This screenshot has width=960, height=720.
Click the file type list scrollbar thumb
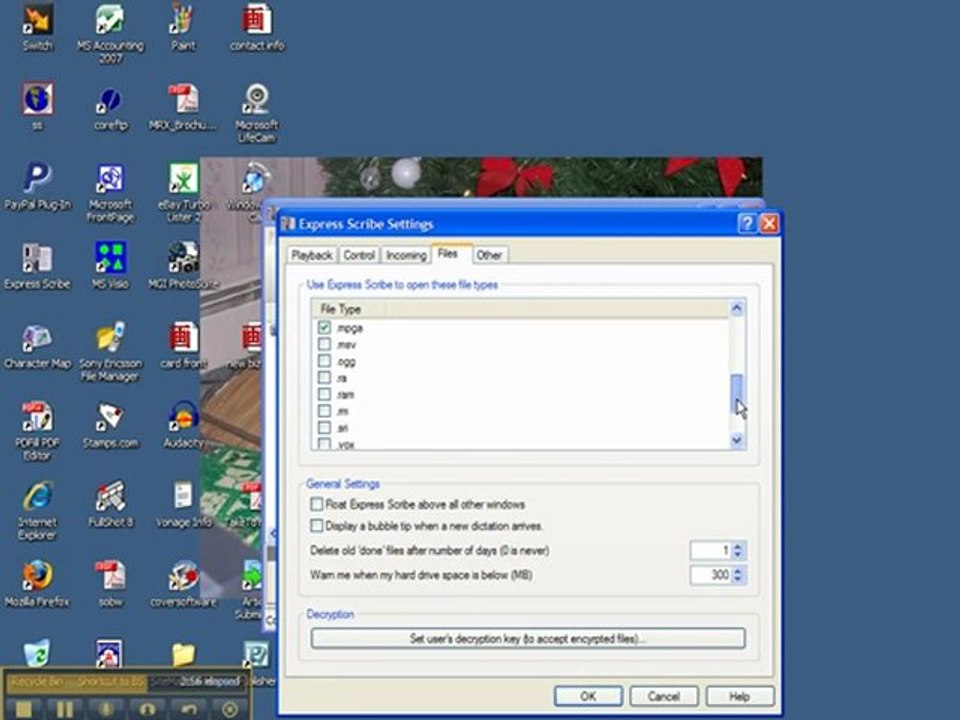pyautogui.click(x=737, y=393)
